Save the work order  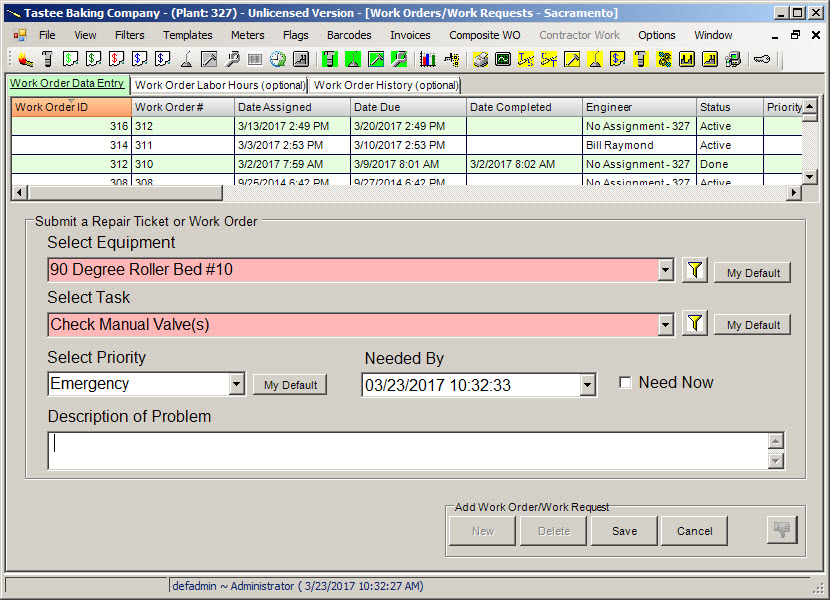point(624,531)
